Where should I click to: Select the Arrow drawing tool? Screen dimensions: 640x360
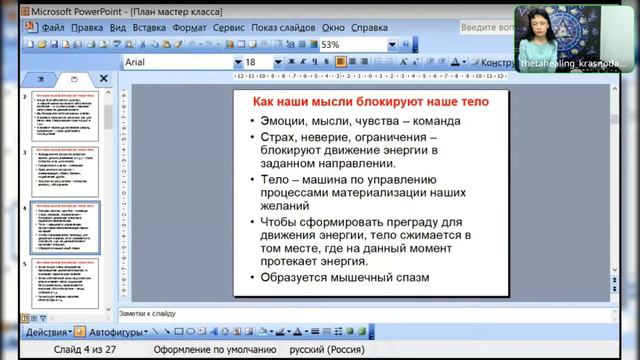167,331
